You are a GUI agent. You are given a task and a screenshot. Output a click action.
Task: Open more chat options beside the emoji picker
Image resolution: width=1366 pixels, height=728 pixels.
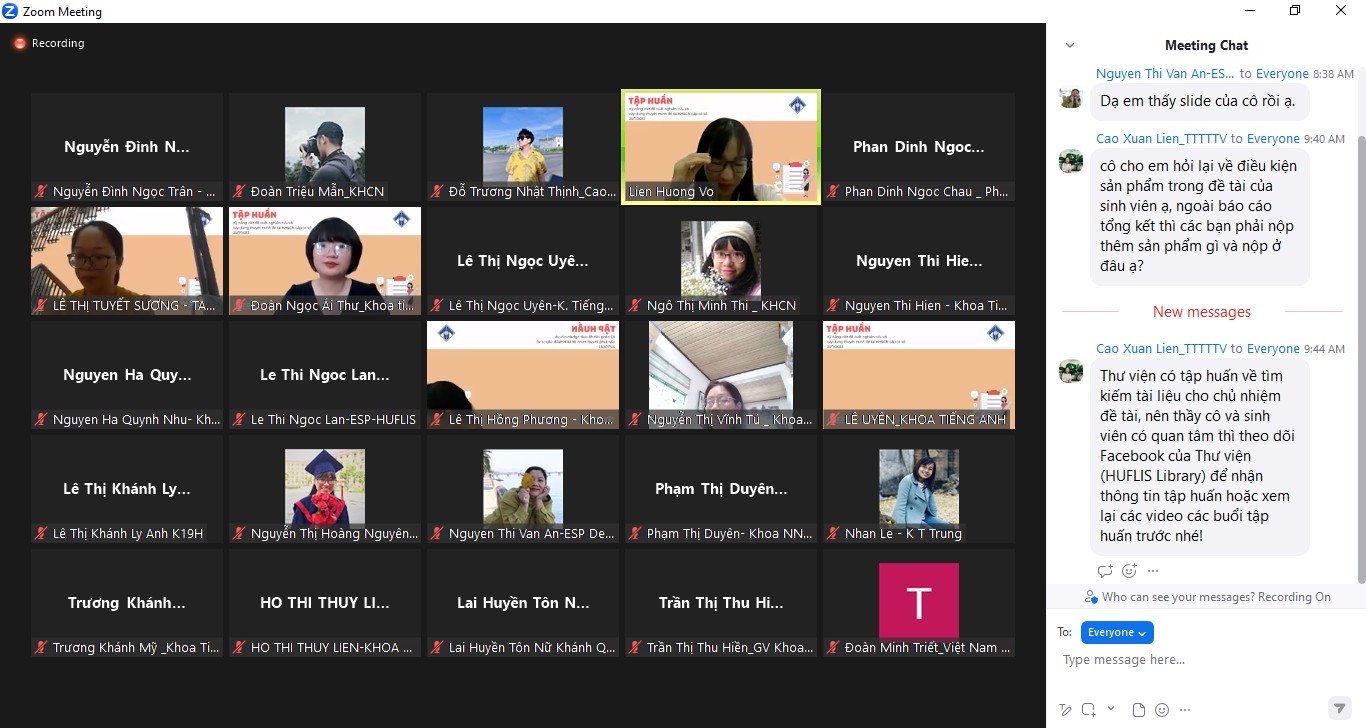click(x=1184, y=710)
